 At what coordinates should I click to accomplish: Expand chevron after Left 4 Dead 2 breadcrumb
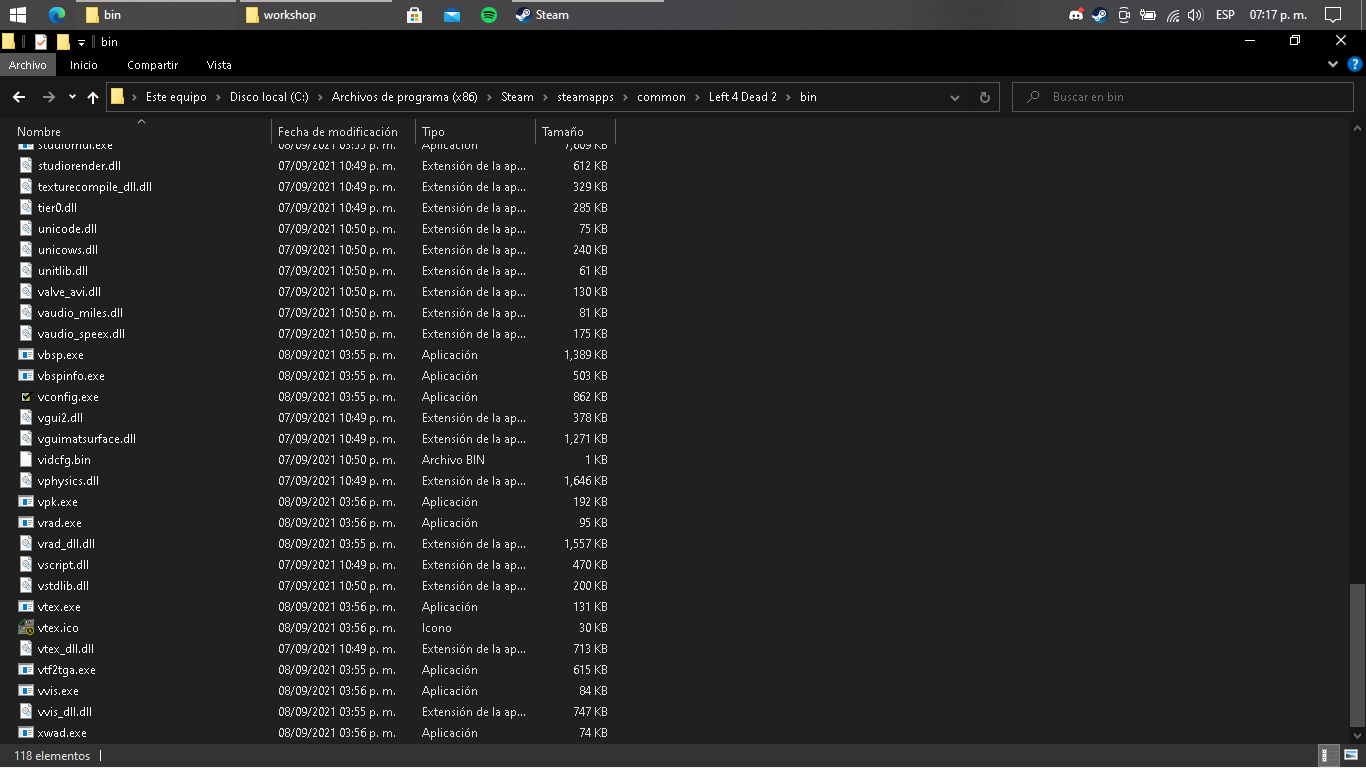[x=789, y=97]
